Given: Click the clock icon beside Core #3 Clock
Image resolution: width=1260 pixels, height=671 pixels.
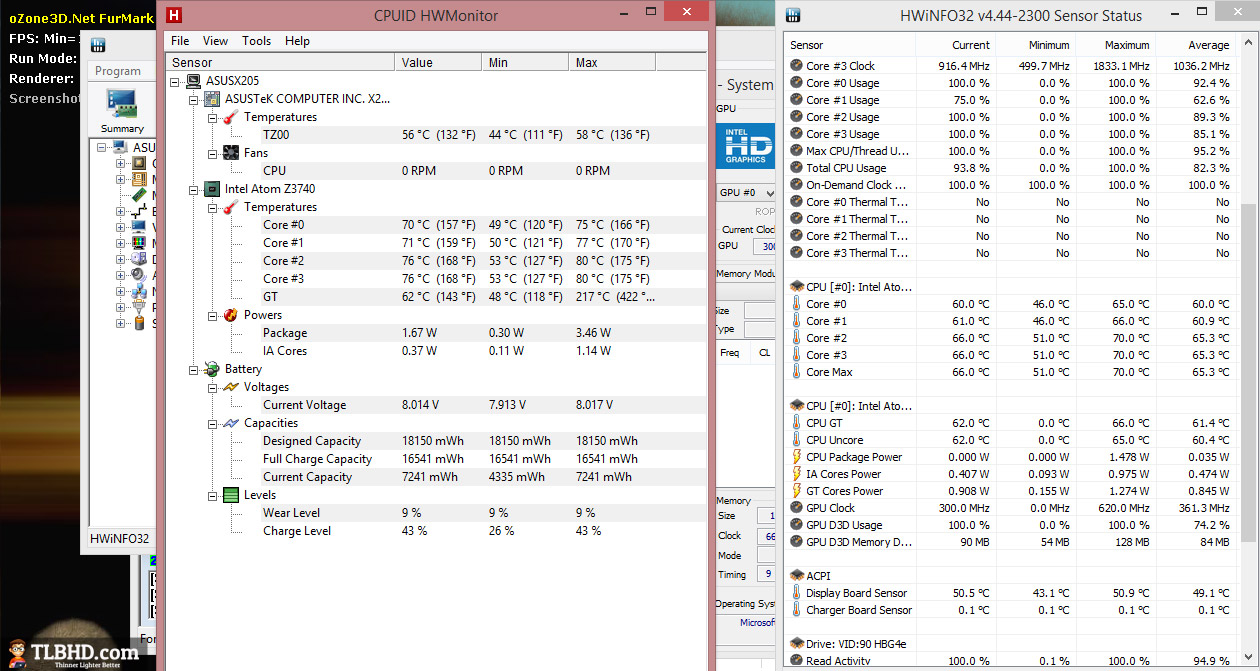Looking at the screenshot, I should 796,66.
